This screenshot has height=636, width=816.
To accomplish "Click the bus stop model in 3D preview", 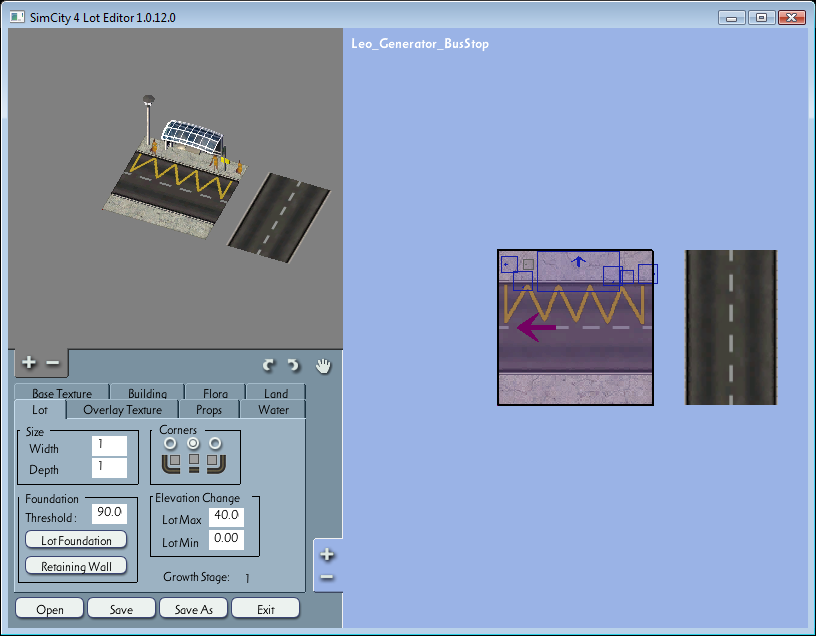I will click(x=193, y=137).
